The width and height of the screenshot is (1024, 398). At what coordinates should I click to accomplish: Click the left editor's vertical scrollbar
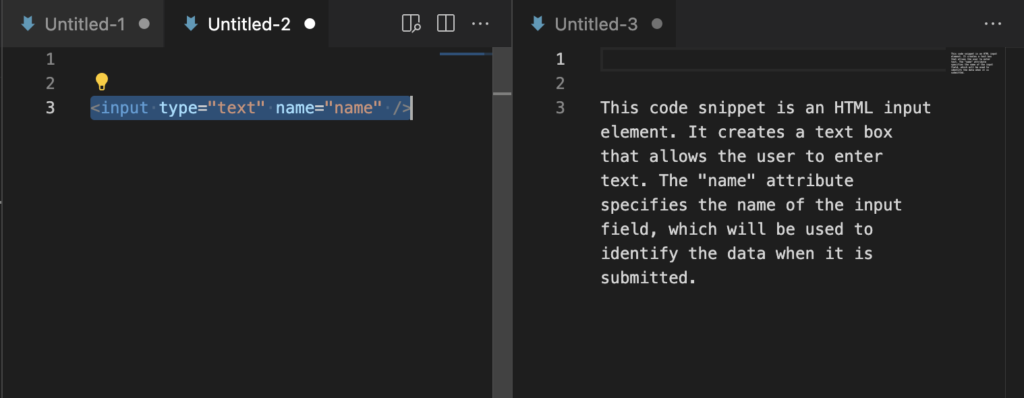pyautogui.click(x=502, y=222)
